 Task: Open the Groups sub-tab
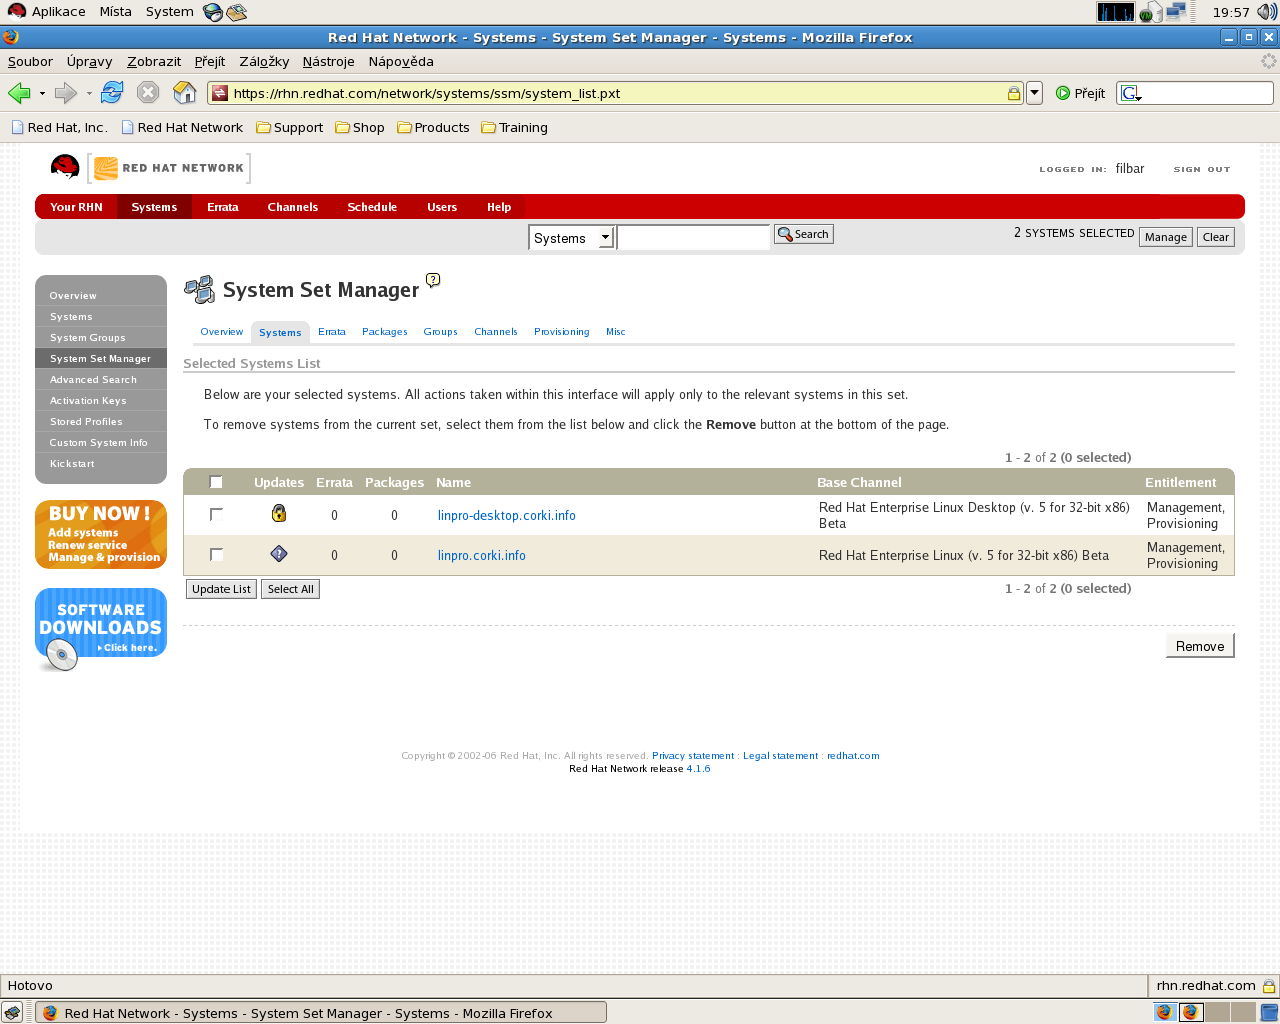pos(440,332)
